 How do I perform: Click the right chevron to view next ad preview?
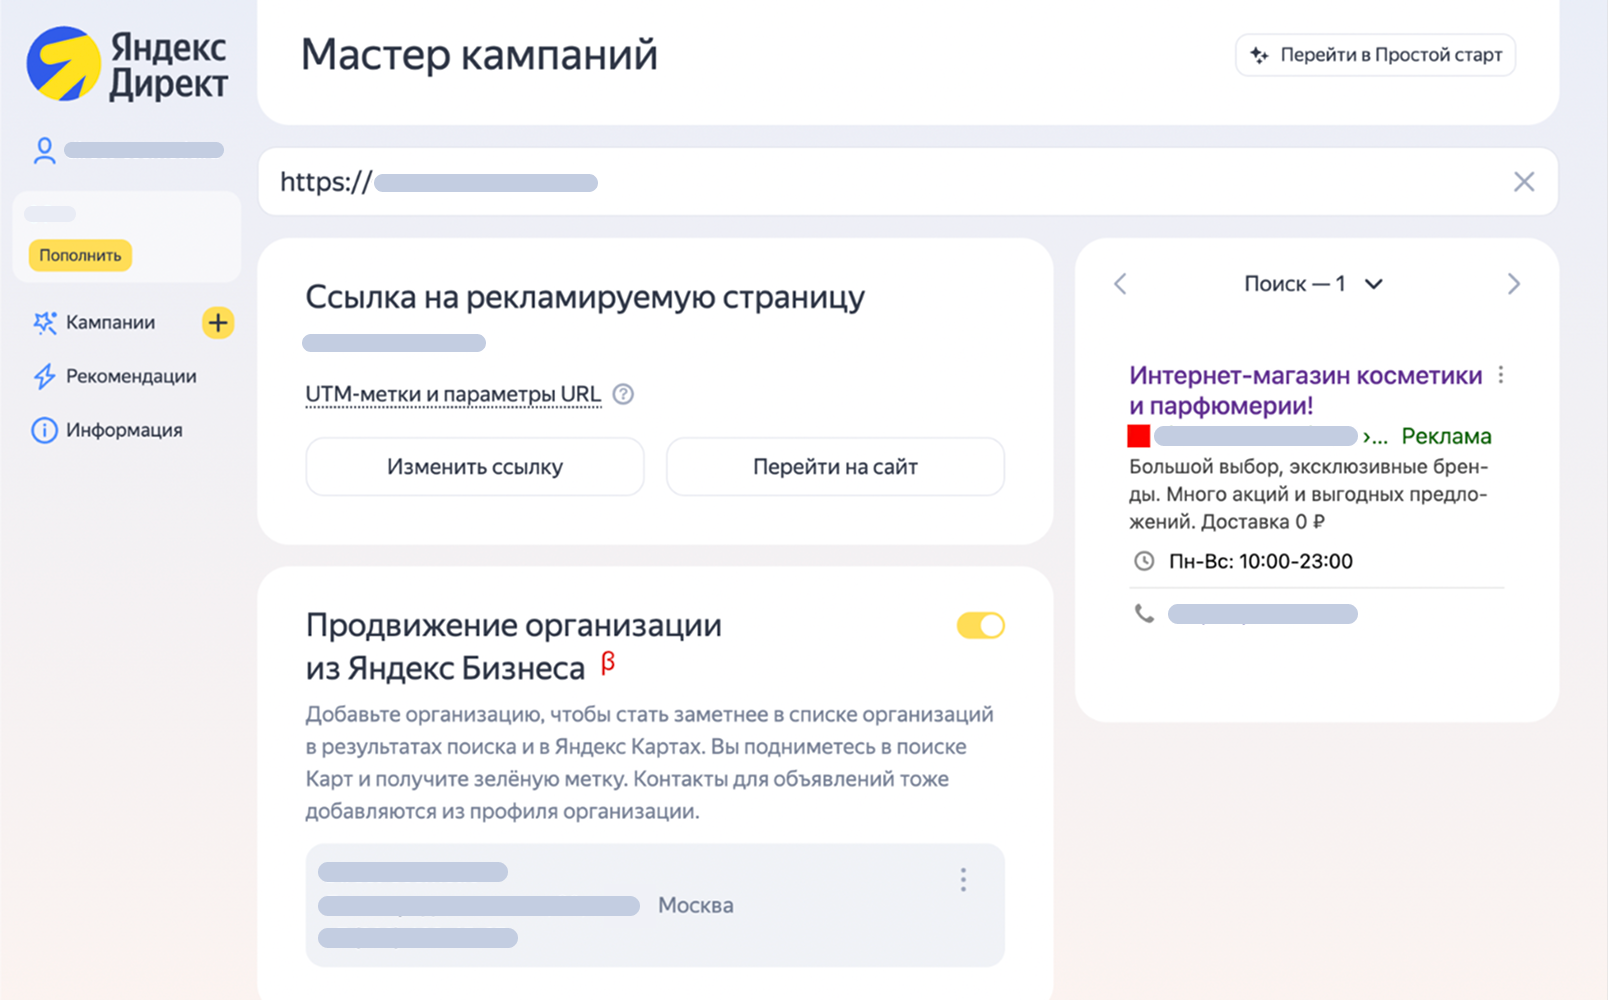1515,284
